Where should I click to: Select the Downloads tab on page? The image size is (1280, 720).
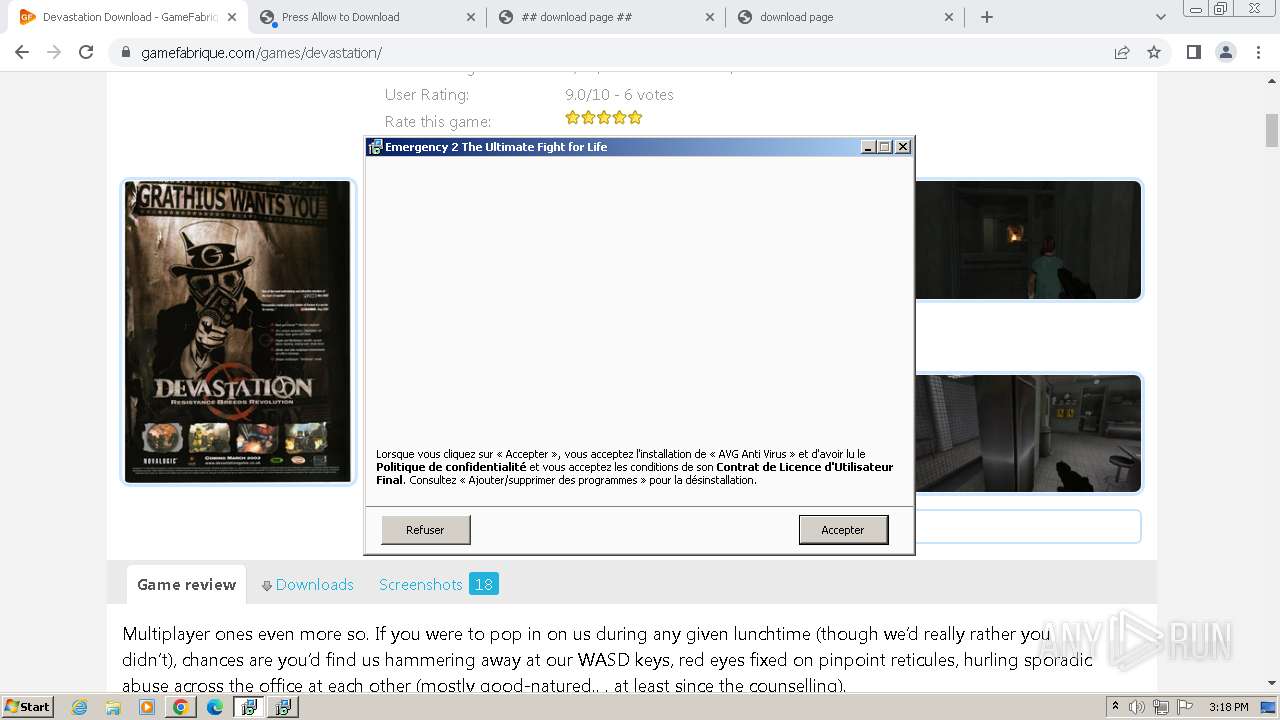(x=308, y=585)
